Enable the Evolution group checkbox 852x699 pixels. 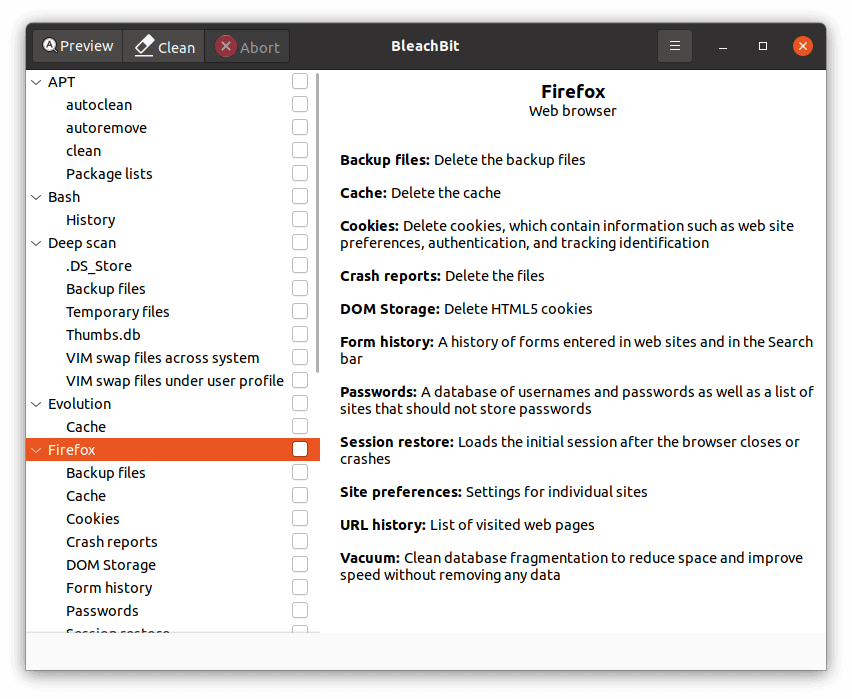coord(300,403)
